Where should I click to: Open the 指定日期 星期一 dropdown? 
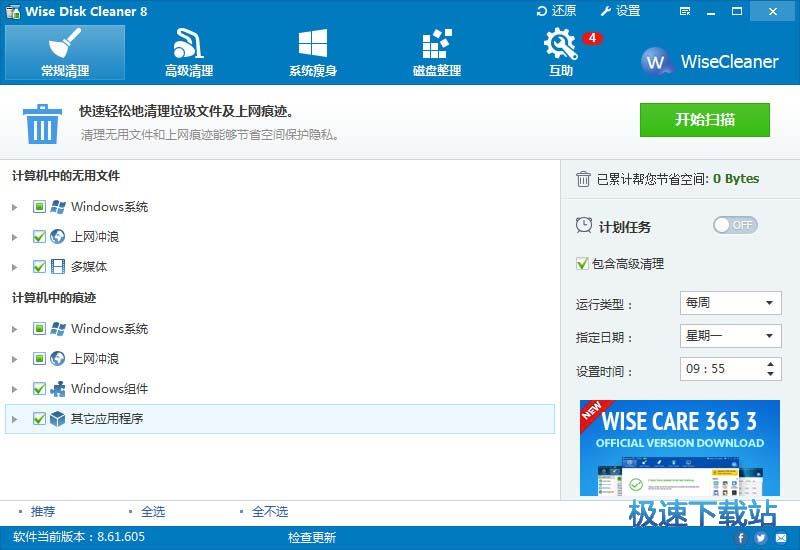[x=730, y=336]
